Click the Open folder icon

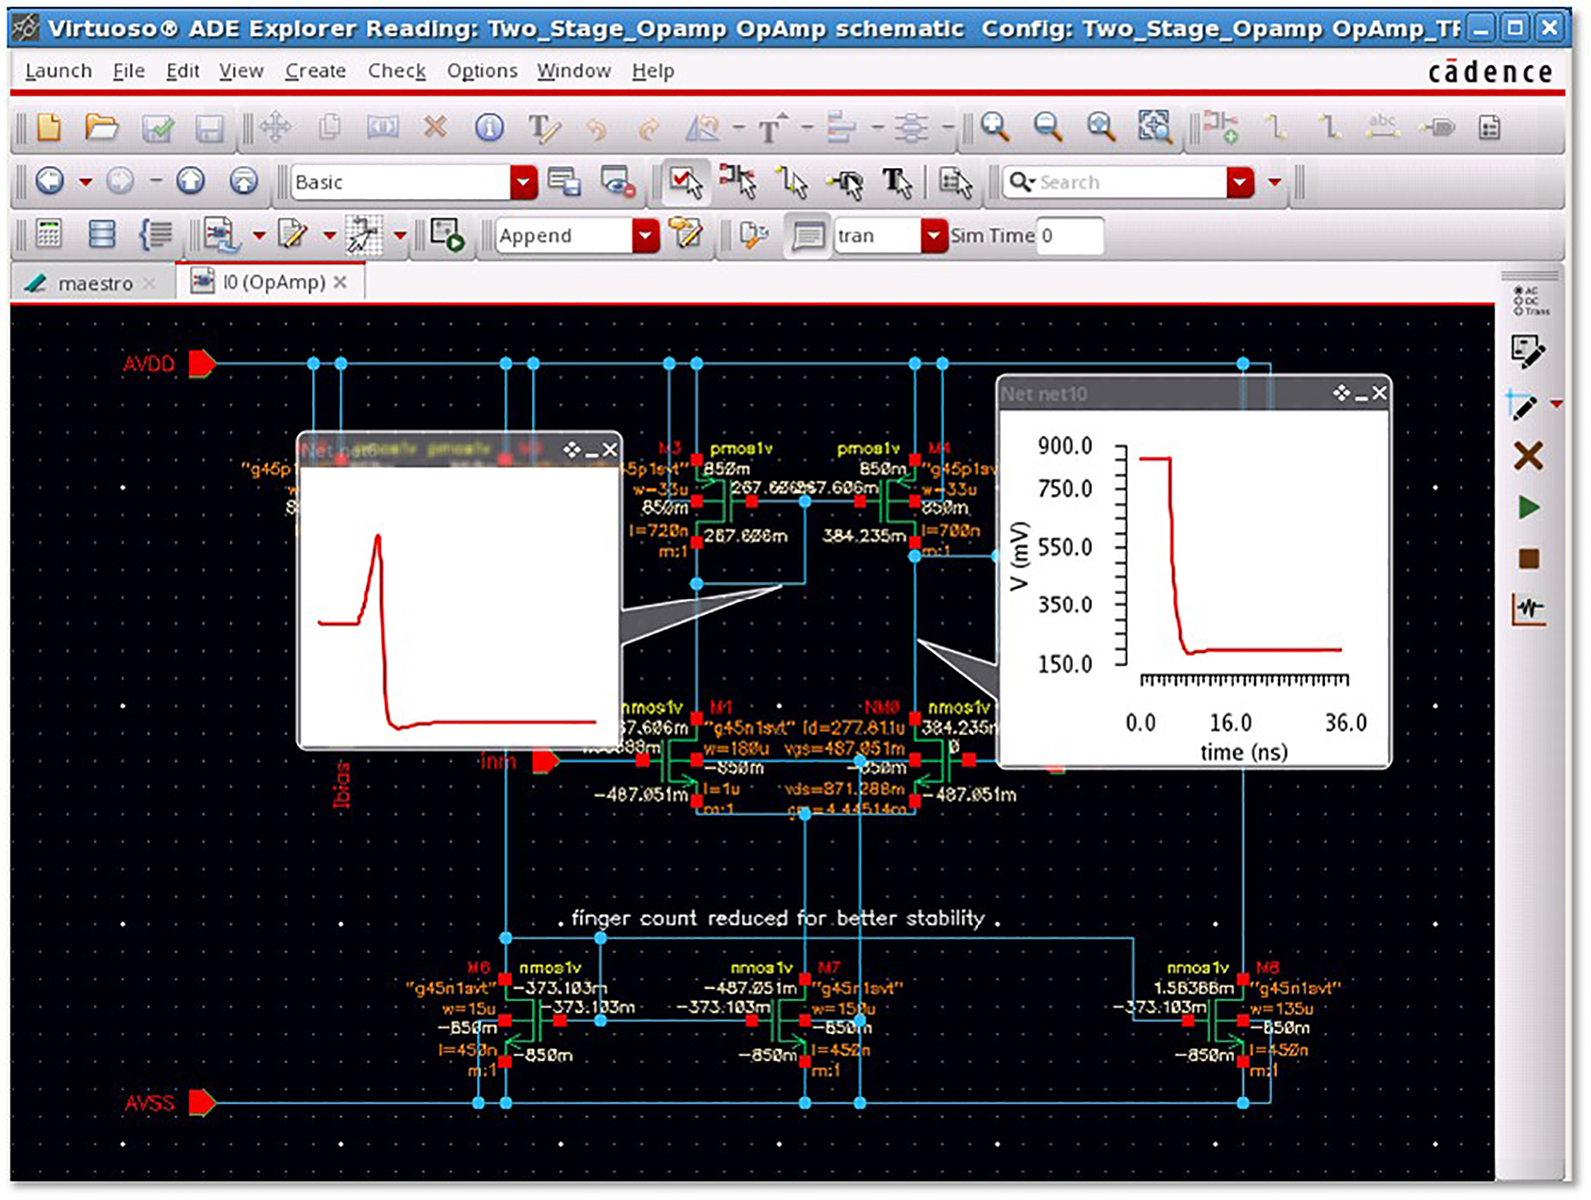point(101,128)
